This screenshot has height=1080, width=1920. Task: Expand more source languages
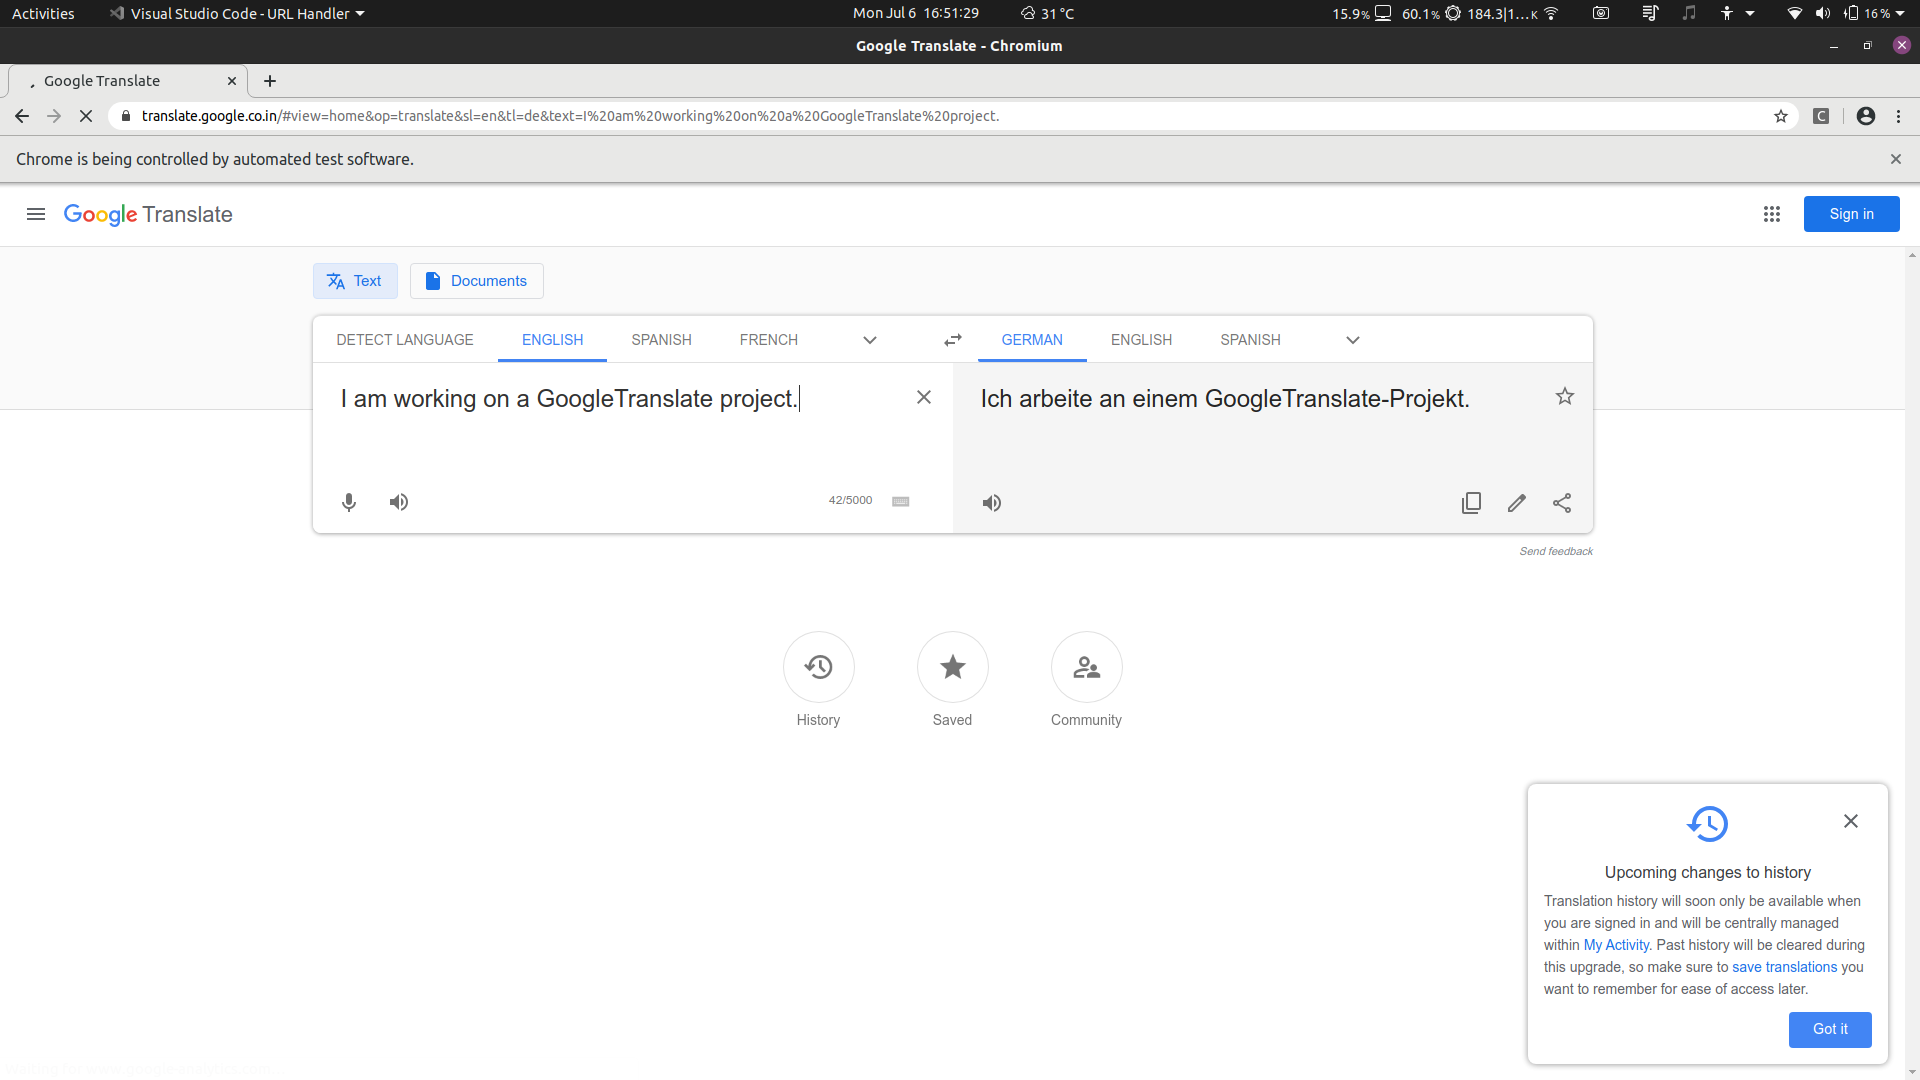point(870,340)
